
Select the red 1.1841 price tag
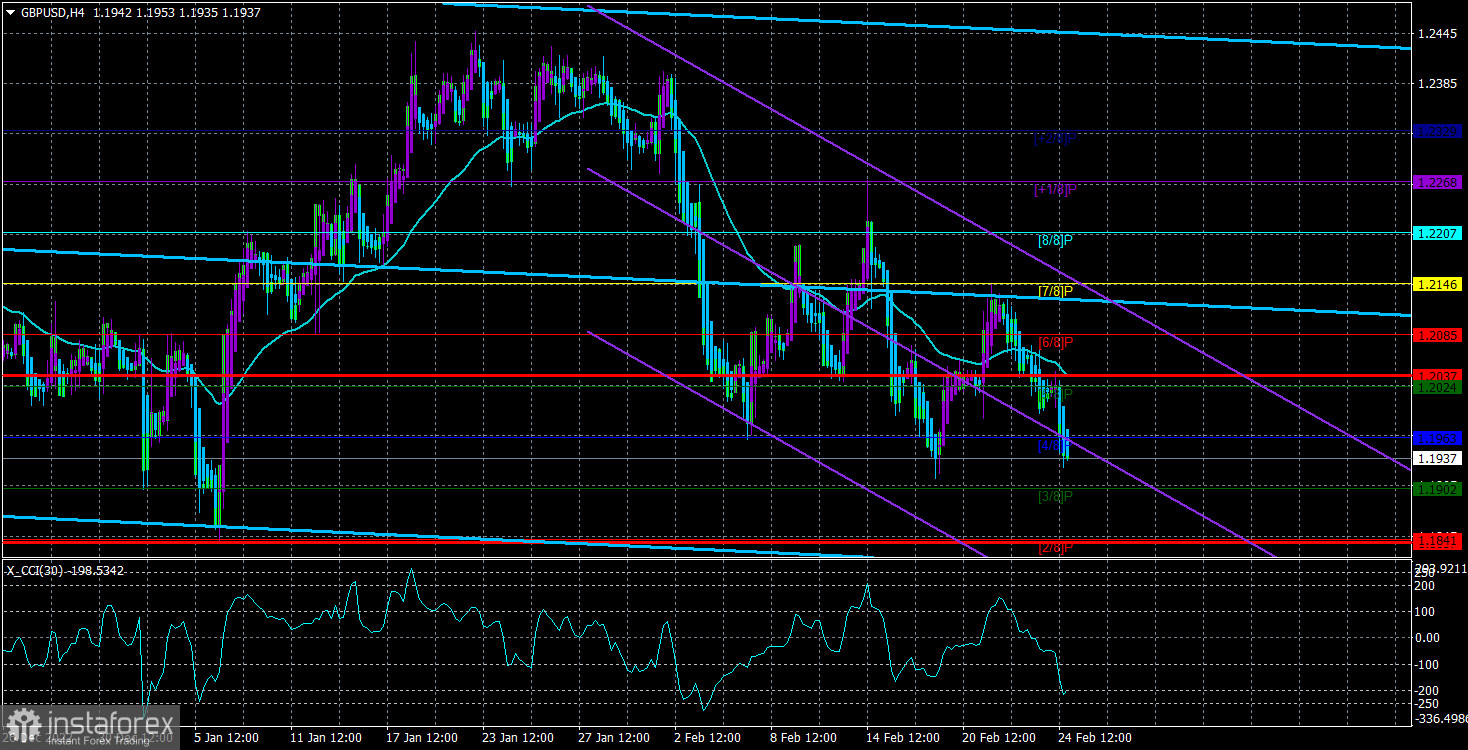(1438, 541)
